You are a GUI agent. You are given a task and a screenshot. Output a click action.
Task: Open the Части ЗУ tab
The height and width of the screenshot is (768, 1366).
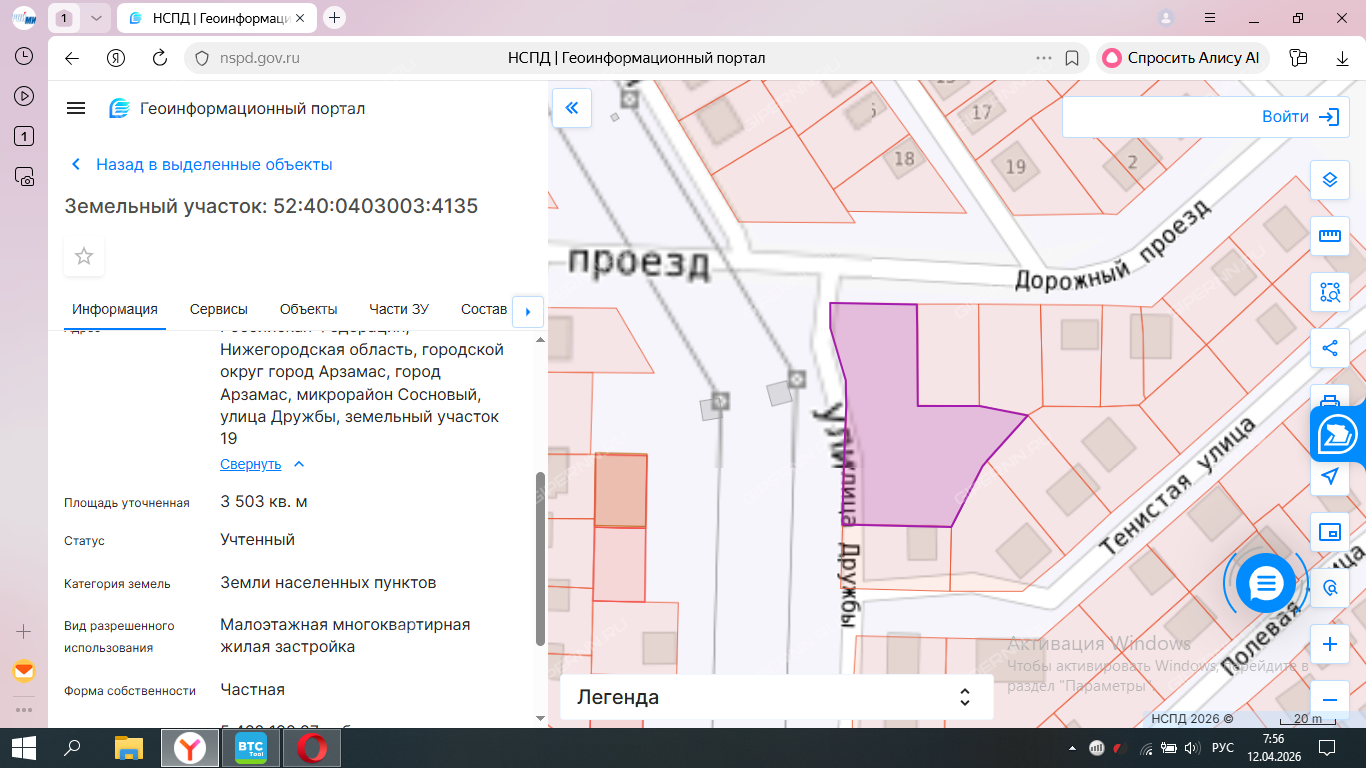click(398, 309)
